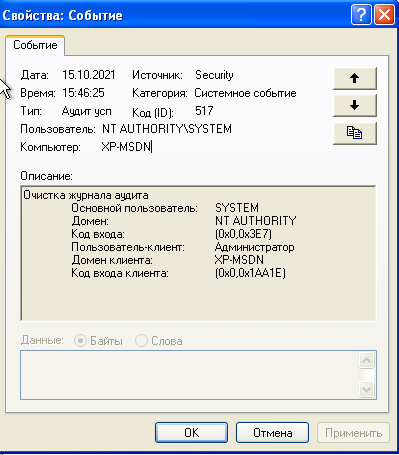Click the Основной пользователь value SYSTEM

click(x=237, y=208)
